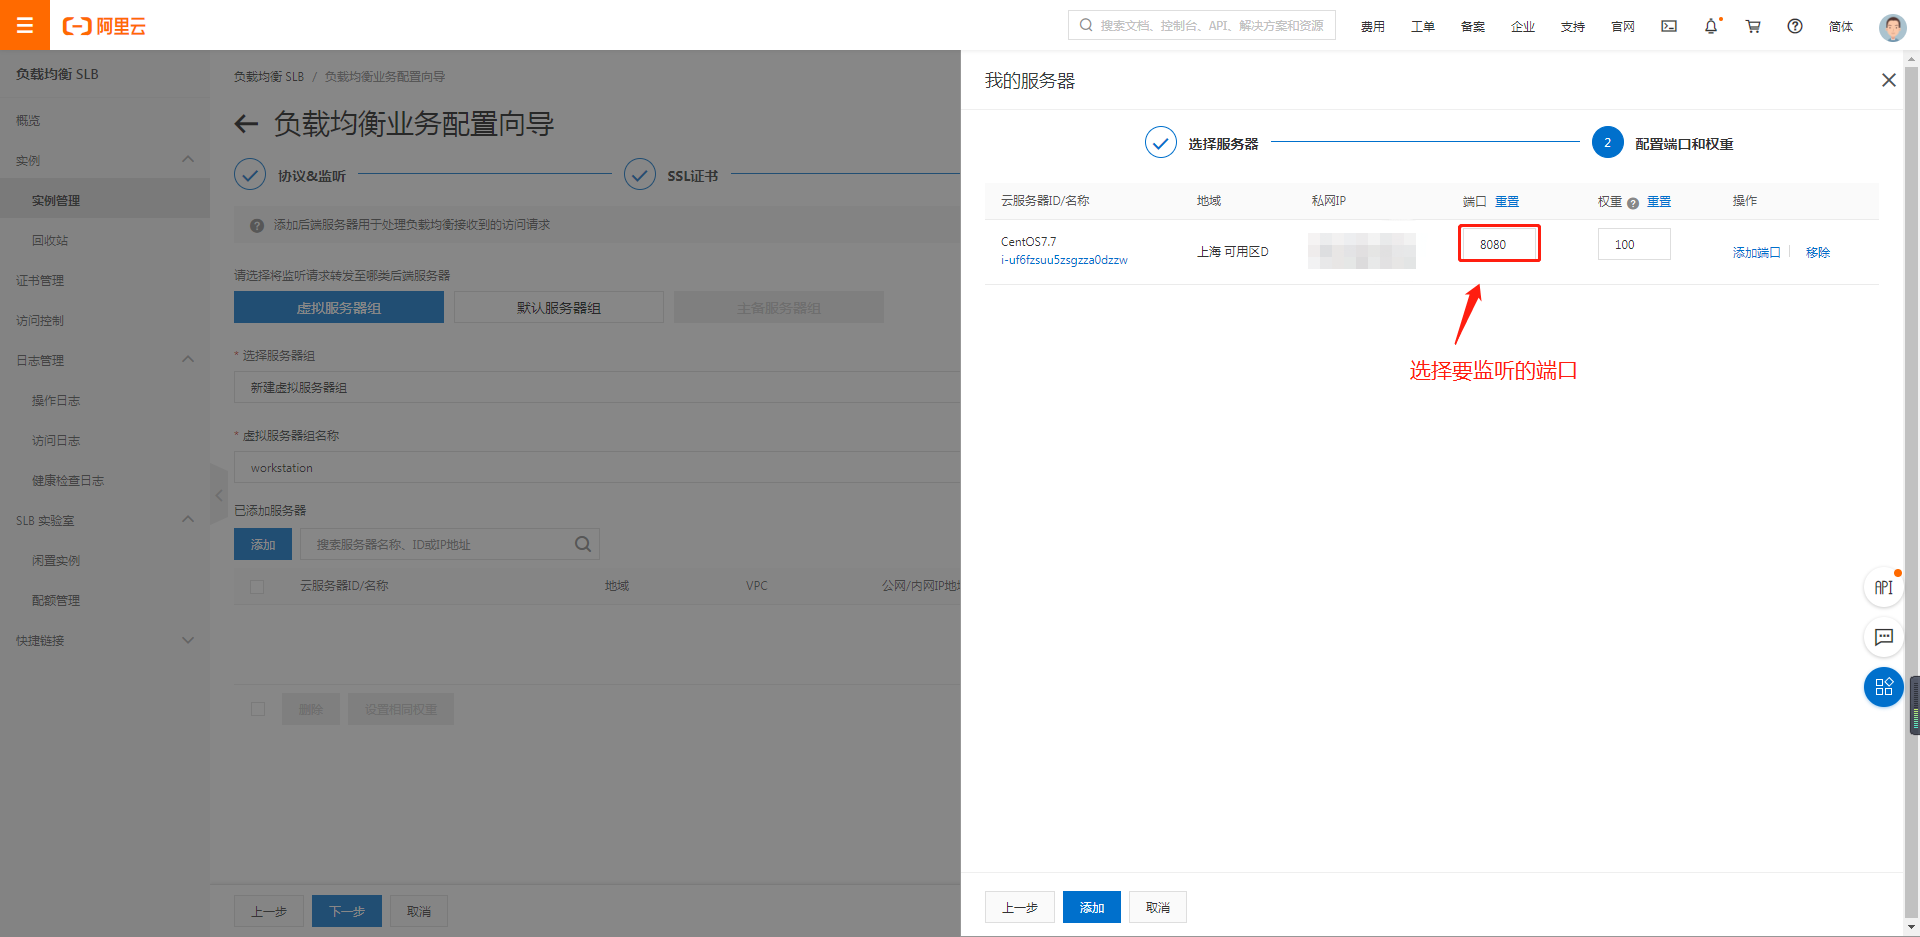Click the port input field showing 8080
Viewport: 1920px width, 937px height.
[x=1498, y=244]
